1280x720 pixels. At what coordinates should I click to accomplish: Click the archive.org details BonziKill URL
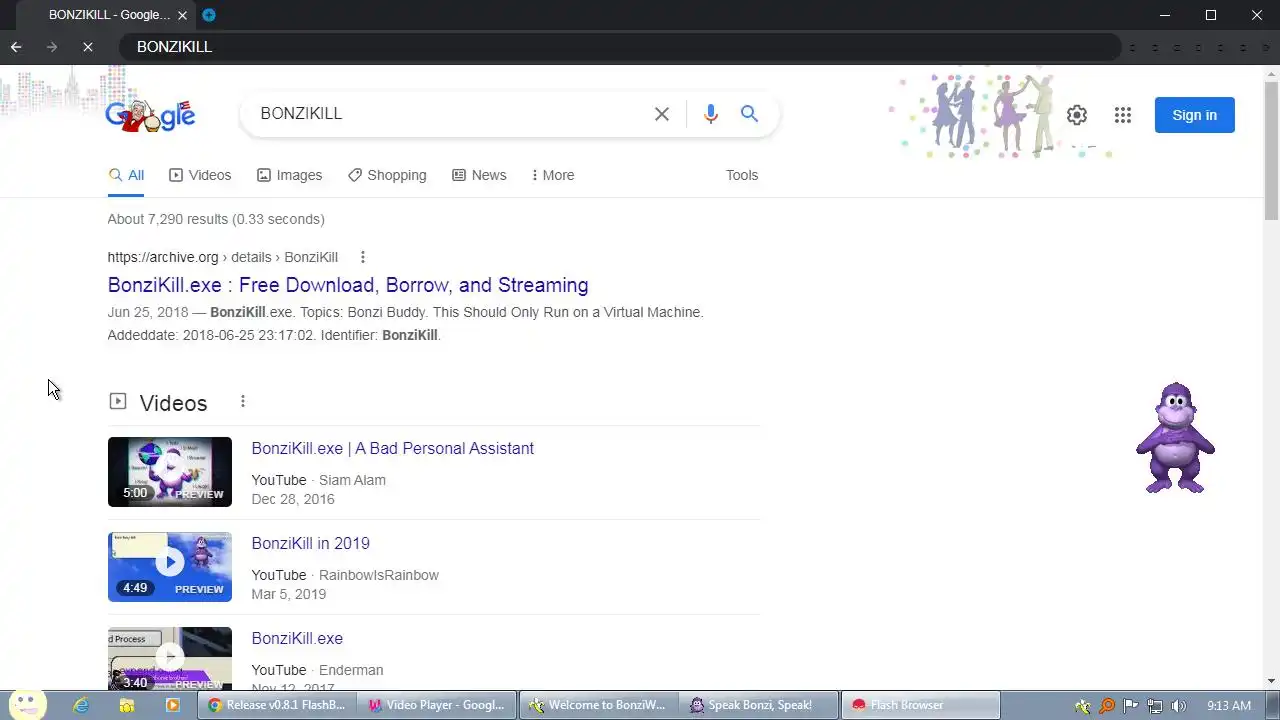coord(223,257)
